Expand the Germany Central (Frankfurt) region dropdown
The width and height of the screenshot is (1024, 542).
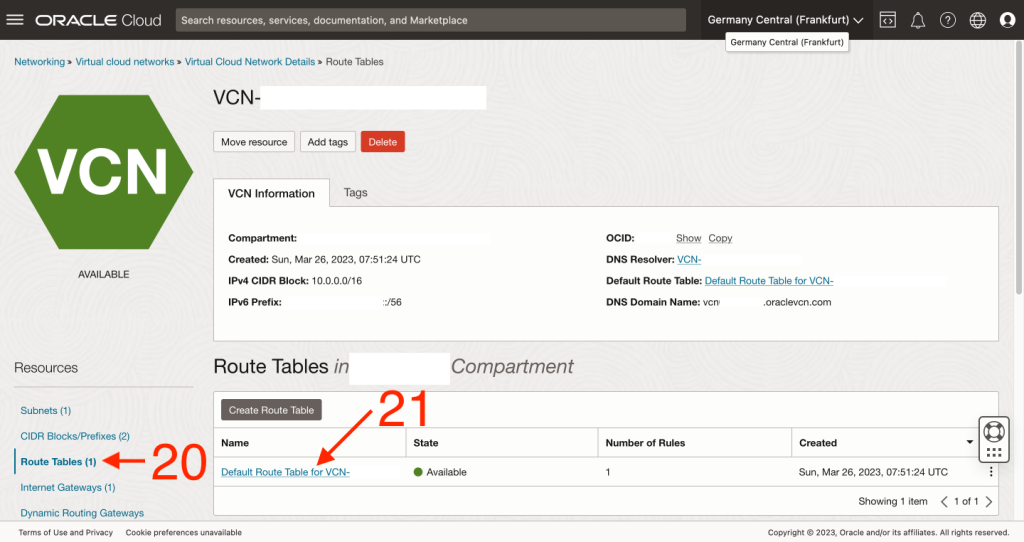point(785,20)
